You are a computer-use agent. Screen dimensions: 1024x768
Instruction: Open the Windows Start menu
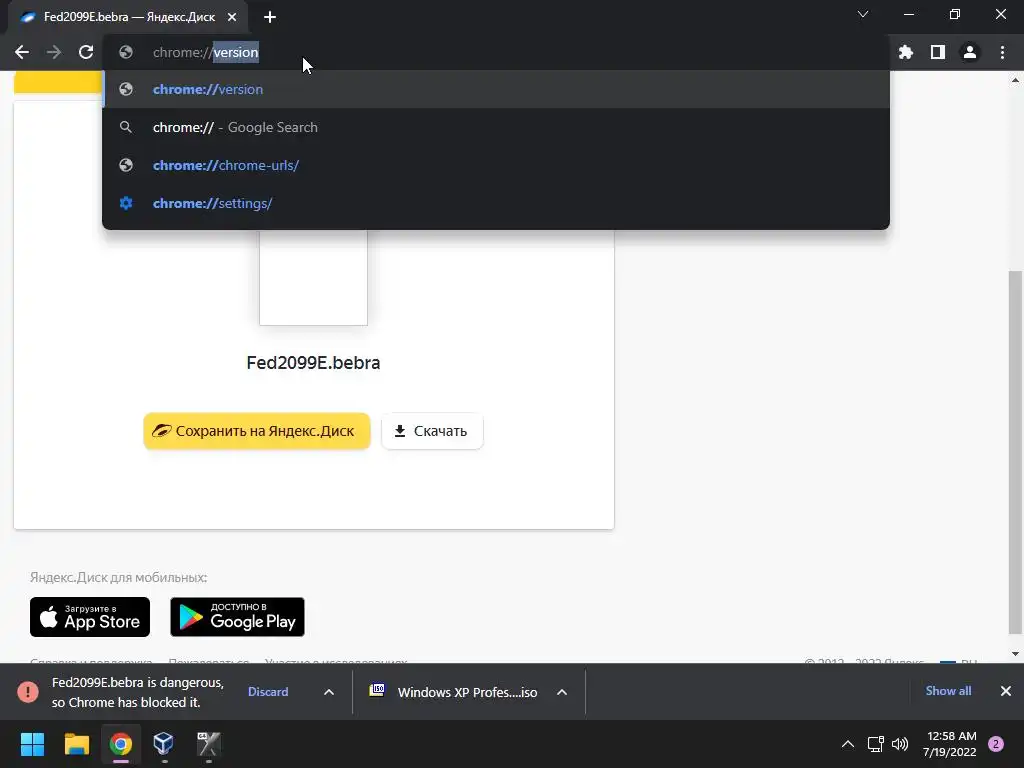point(32,744)
